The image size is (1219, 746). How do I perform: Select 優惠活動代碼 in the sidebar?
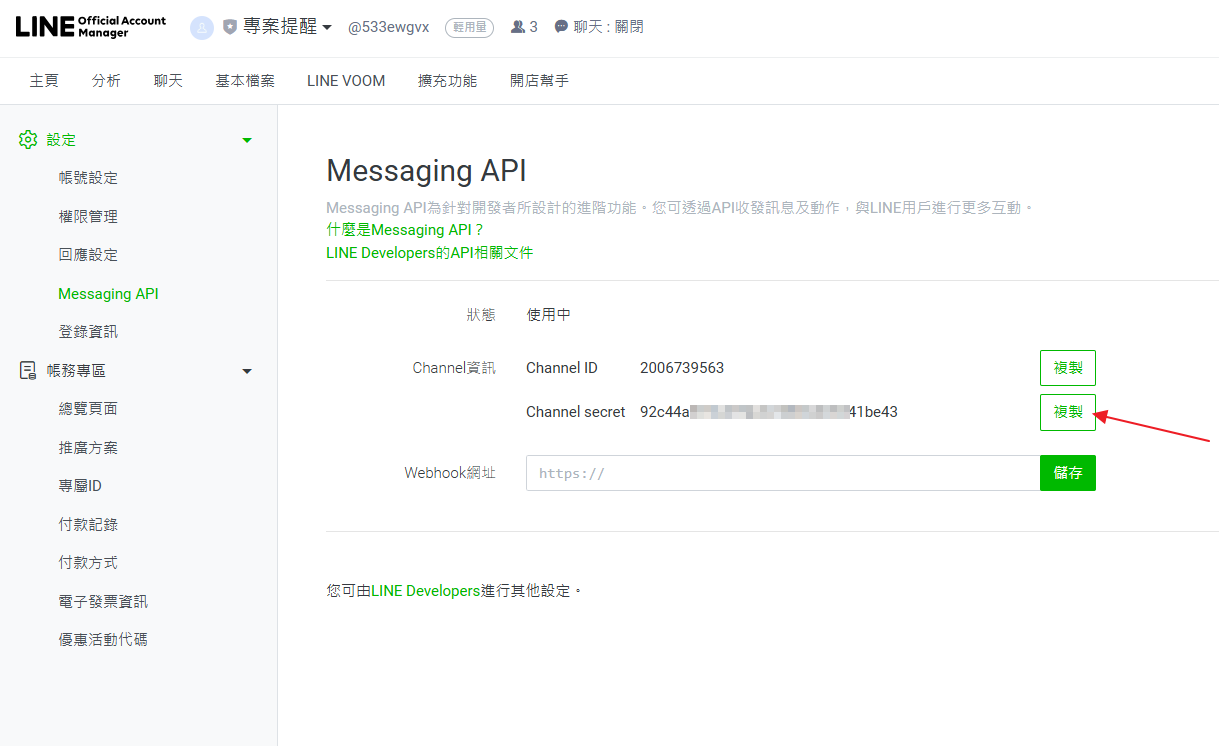point(103,640)
